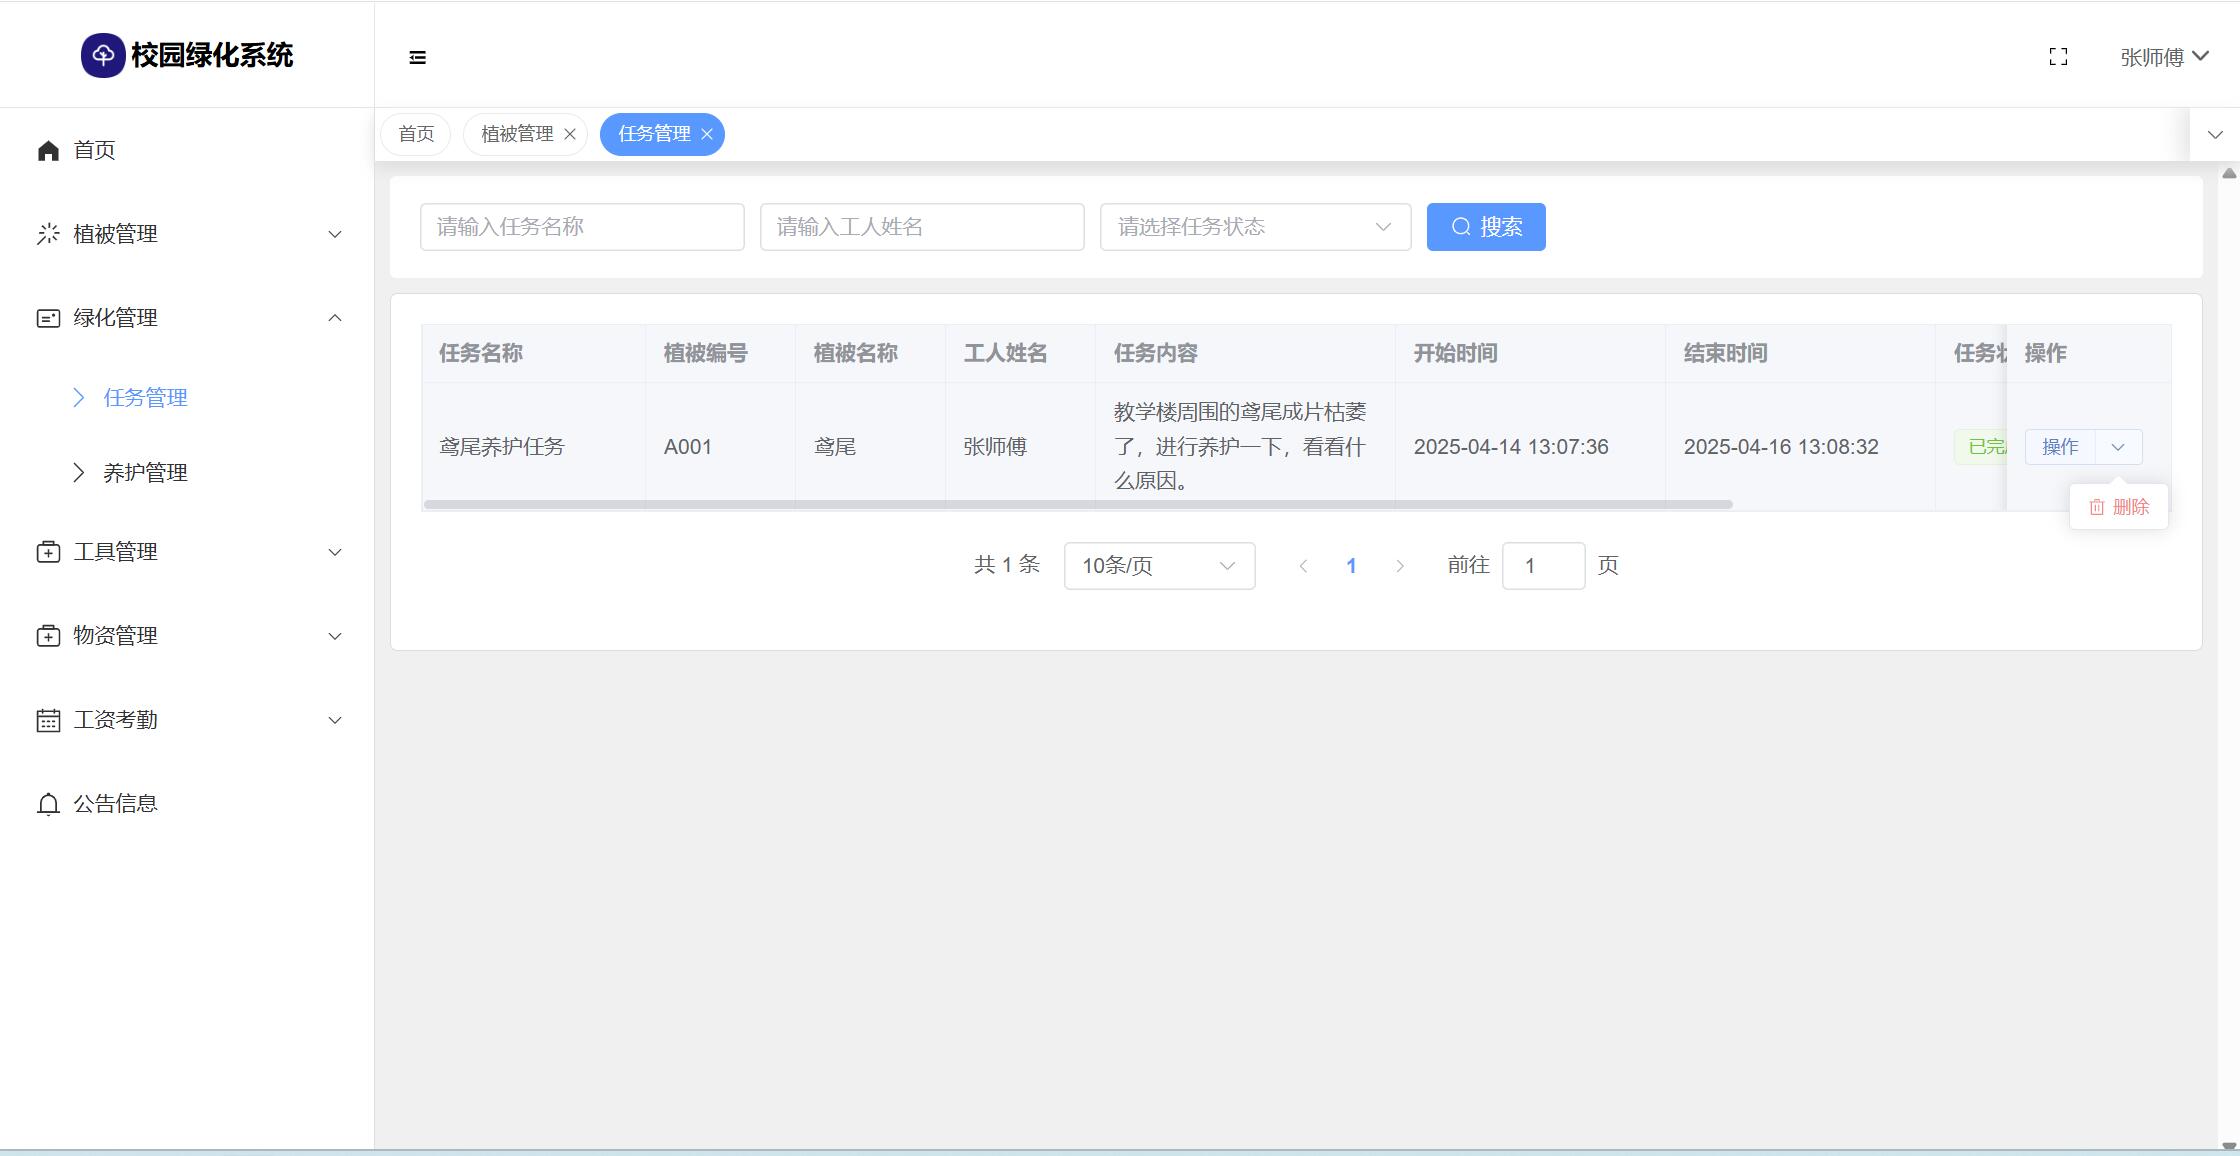
Task: Open 养护管理 in sidebar
Action: (x=145, y=473)
